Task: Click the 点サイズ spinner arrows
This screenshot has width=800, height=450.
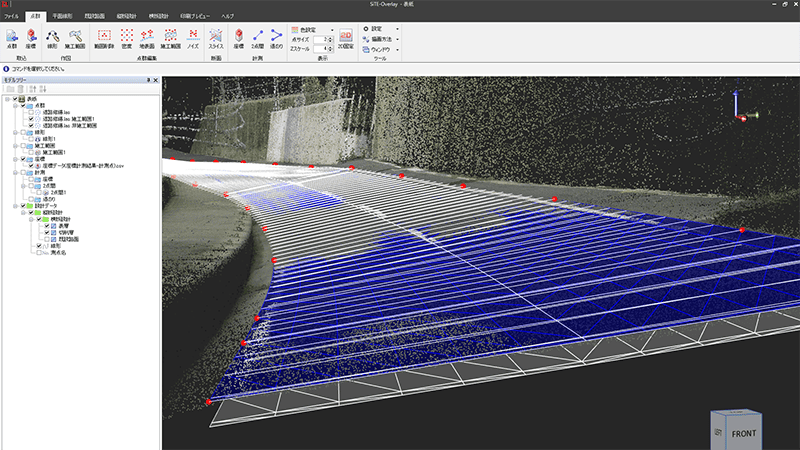Action: (x=331, y=39)
